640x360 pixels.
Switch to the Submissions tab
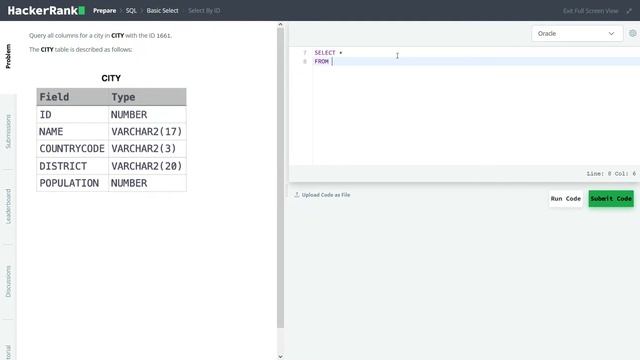8,131
